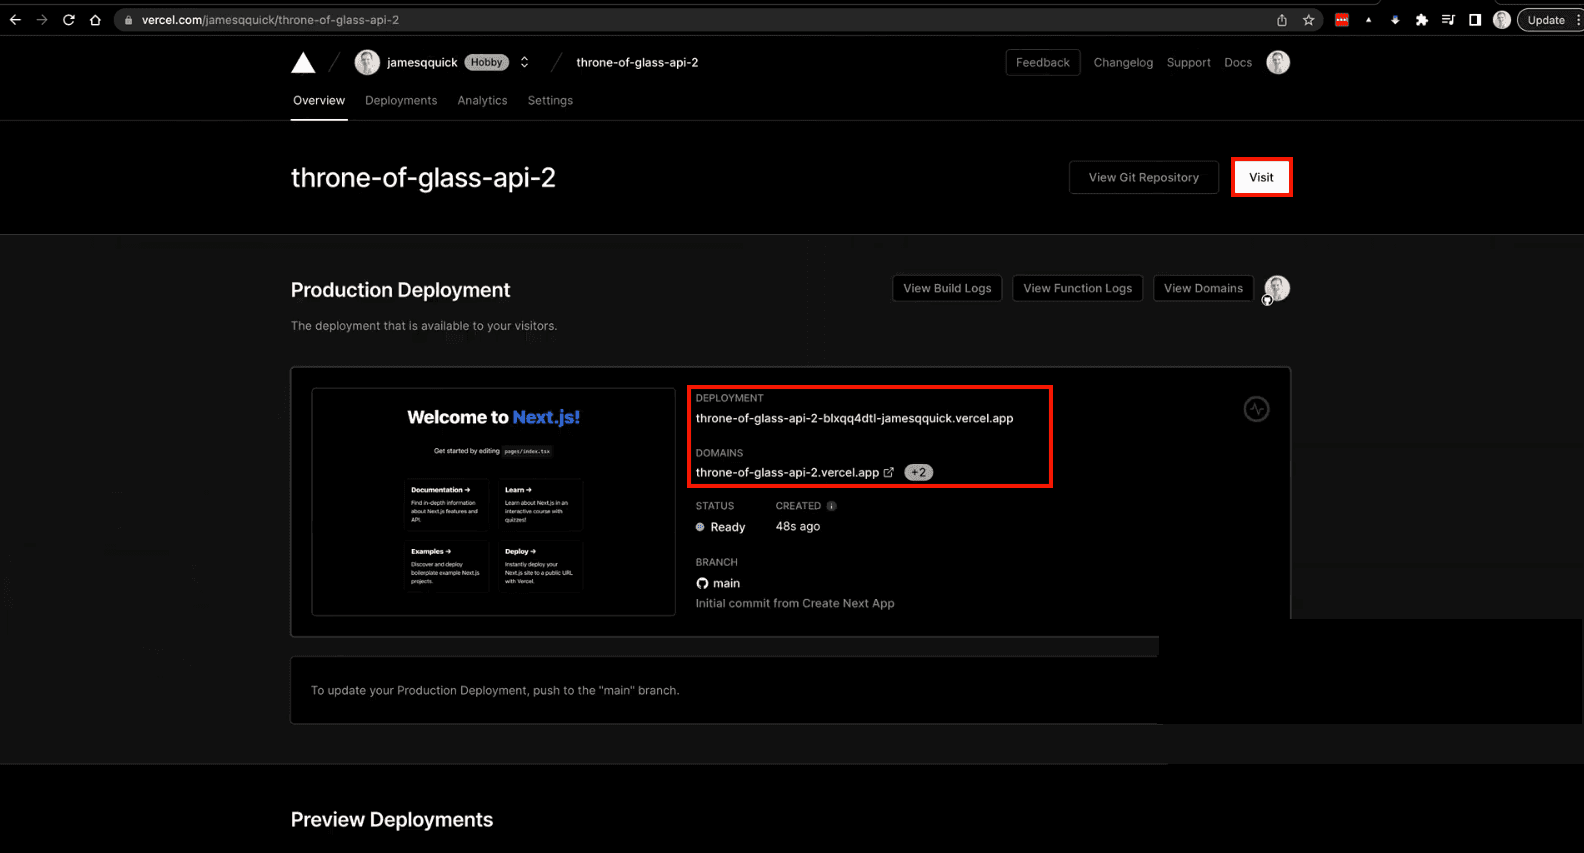Switch to the Overview tab
The height and width of the screenshot is (853, 1584).
[x=319, y=100]
